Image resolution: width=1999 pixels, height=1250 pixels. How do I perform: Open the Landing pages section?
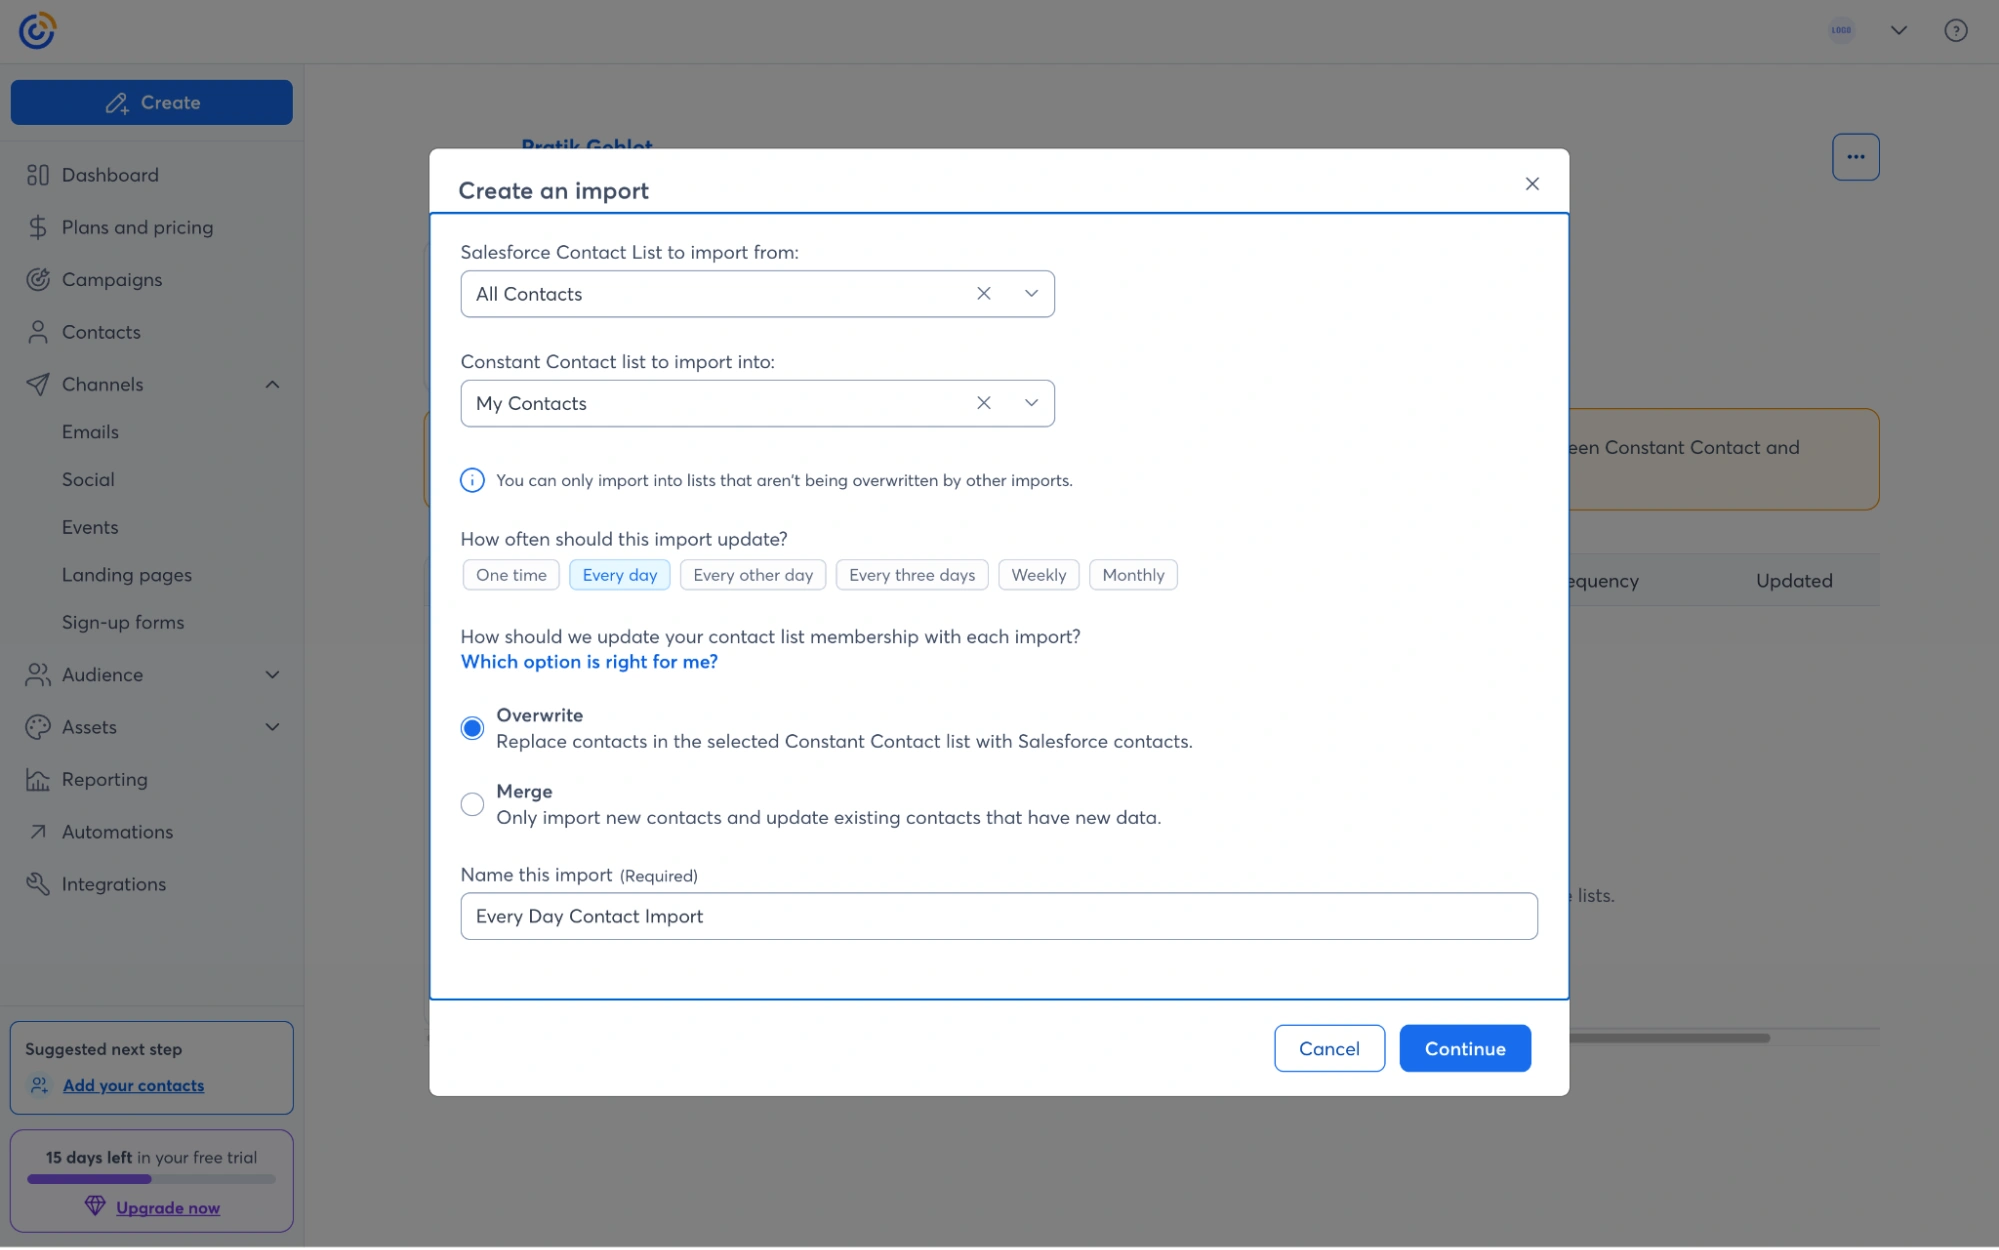(x=126, y=574)
